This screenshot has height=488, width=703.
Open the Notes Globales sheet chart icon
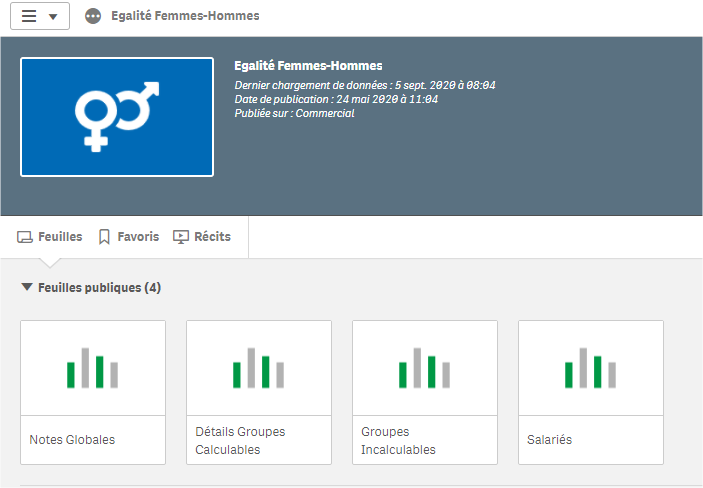pos(93,368)
